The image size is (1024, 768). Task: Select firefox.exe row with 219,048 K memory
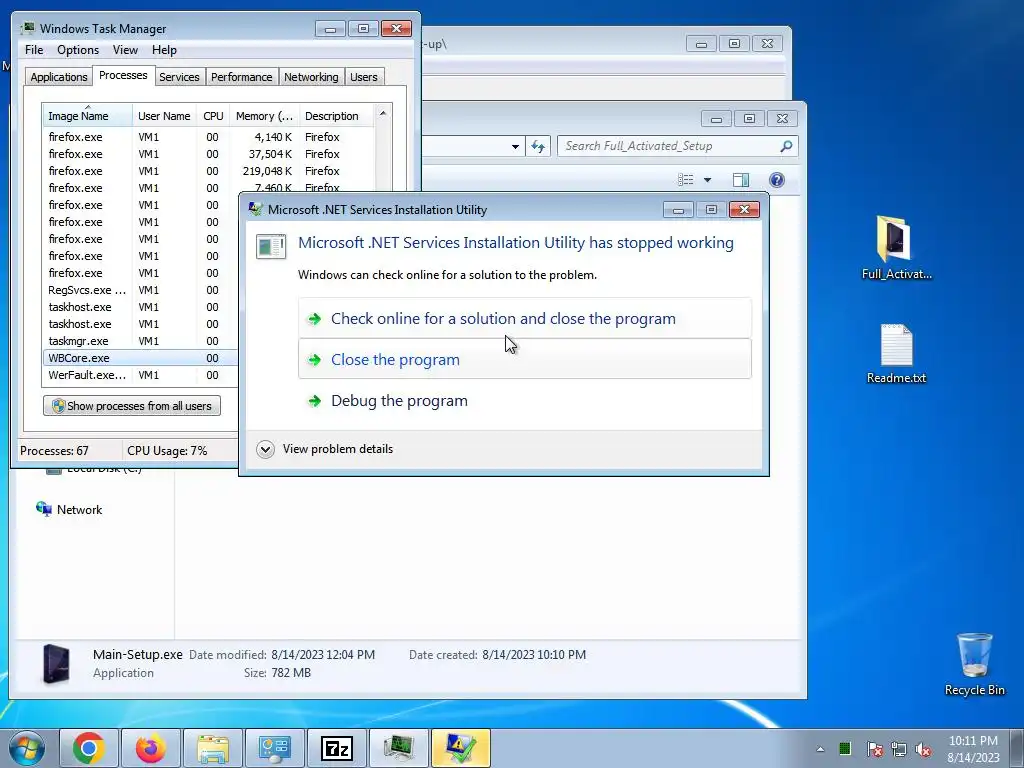pos(209,171)
